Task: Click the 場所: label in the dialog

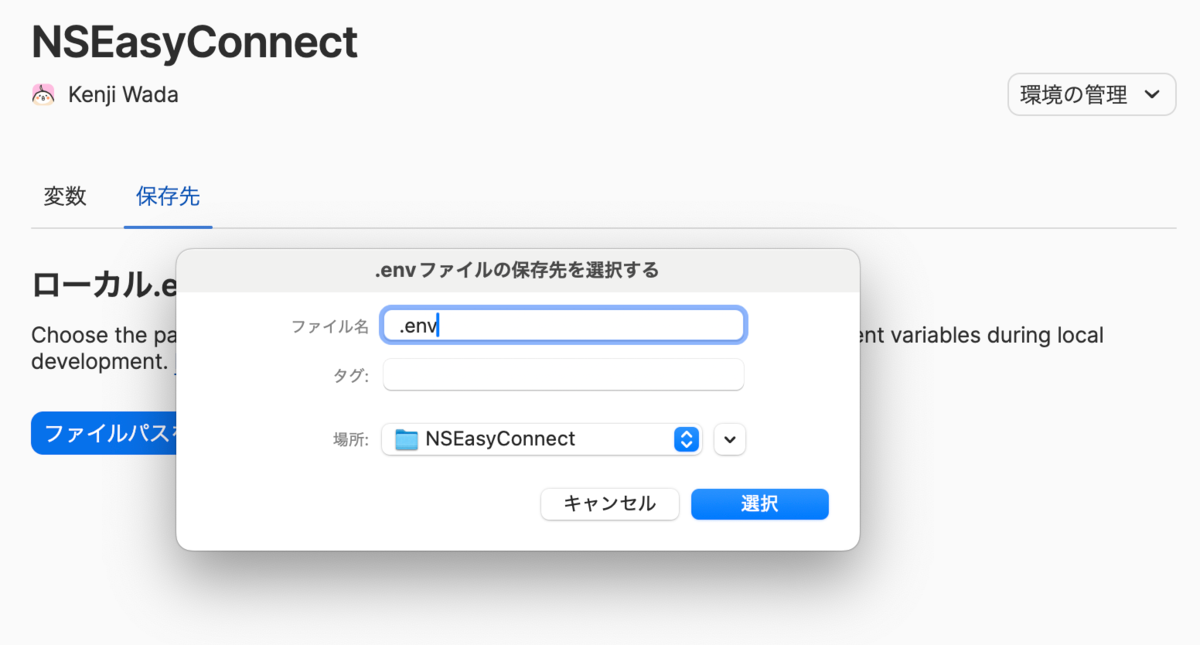Action: (350, 439)
